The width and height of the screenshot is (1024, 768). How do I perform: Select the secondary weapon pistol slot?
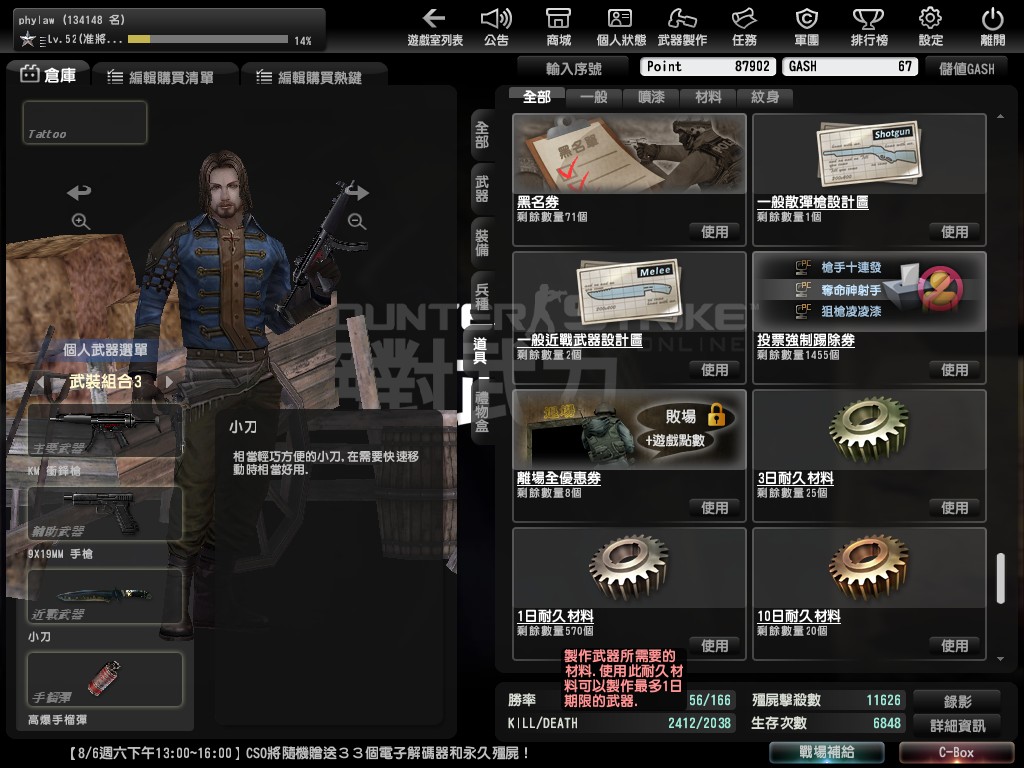[104, 513]
